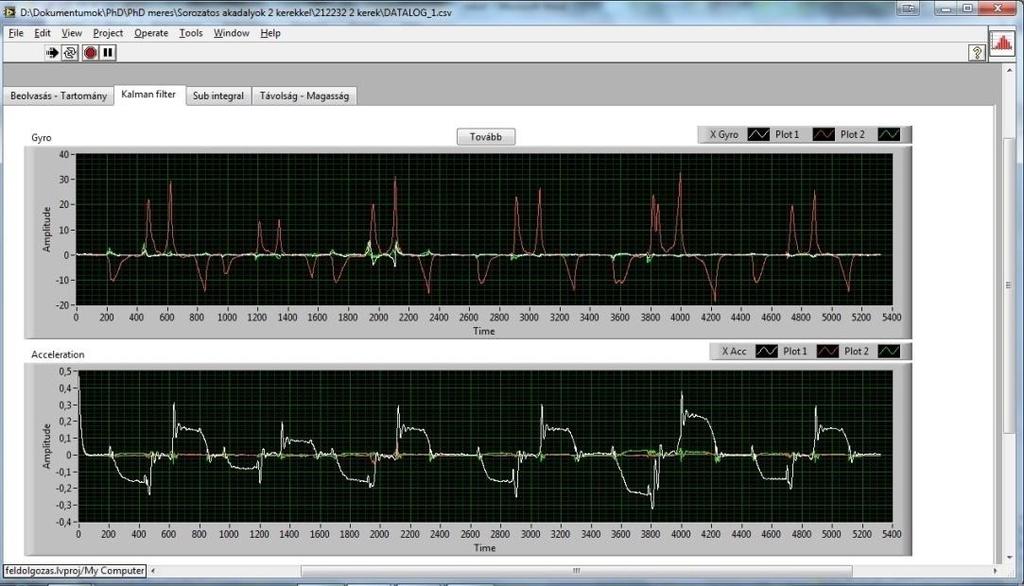The height and width of the screenshot is (586, 1024).
Task: Open the View menu
Action: (x=71, y=33)
